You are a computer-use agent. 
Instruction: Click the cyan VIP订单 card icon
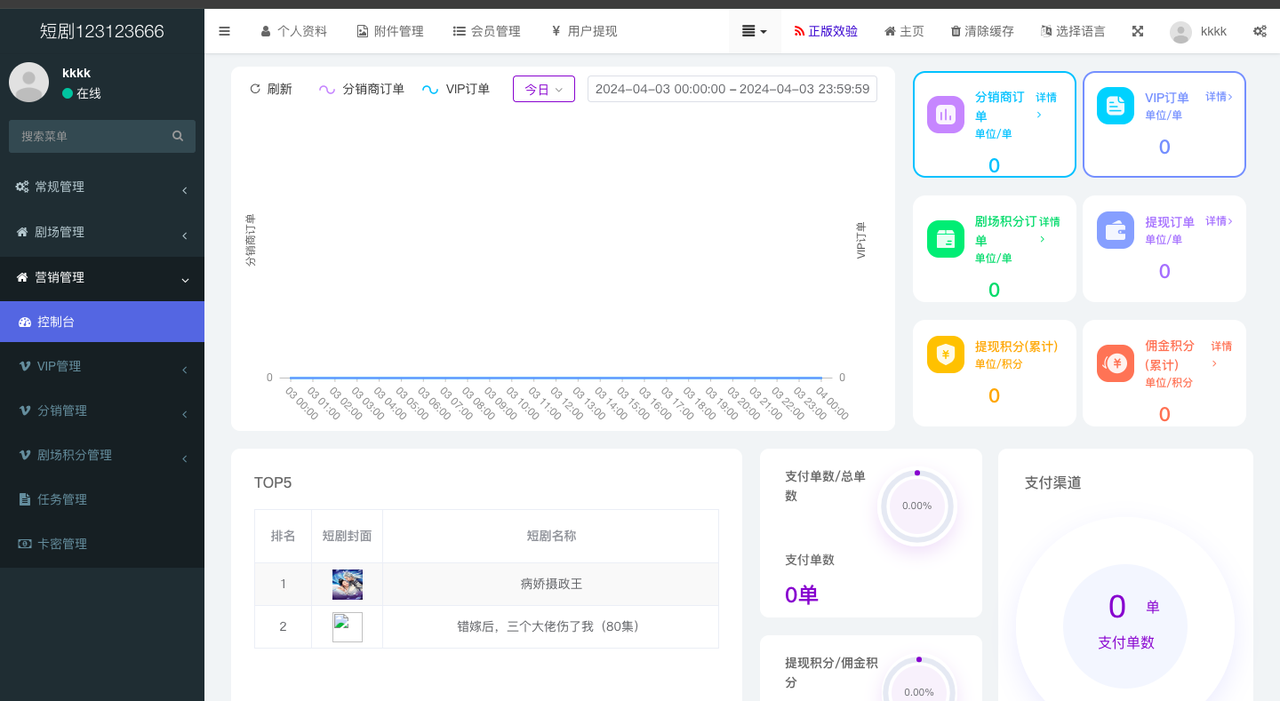click(x=1115, y=105)
